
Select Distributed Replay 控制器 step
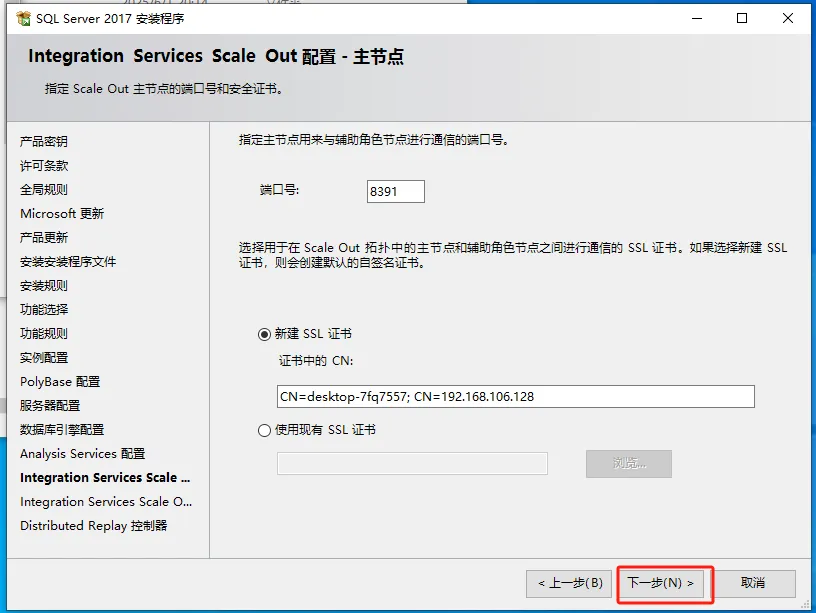[94, 526]
